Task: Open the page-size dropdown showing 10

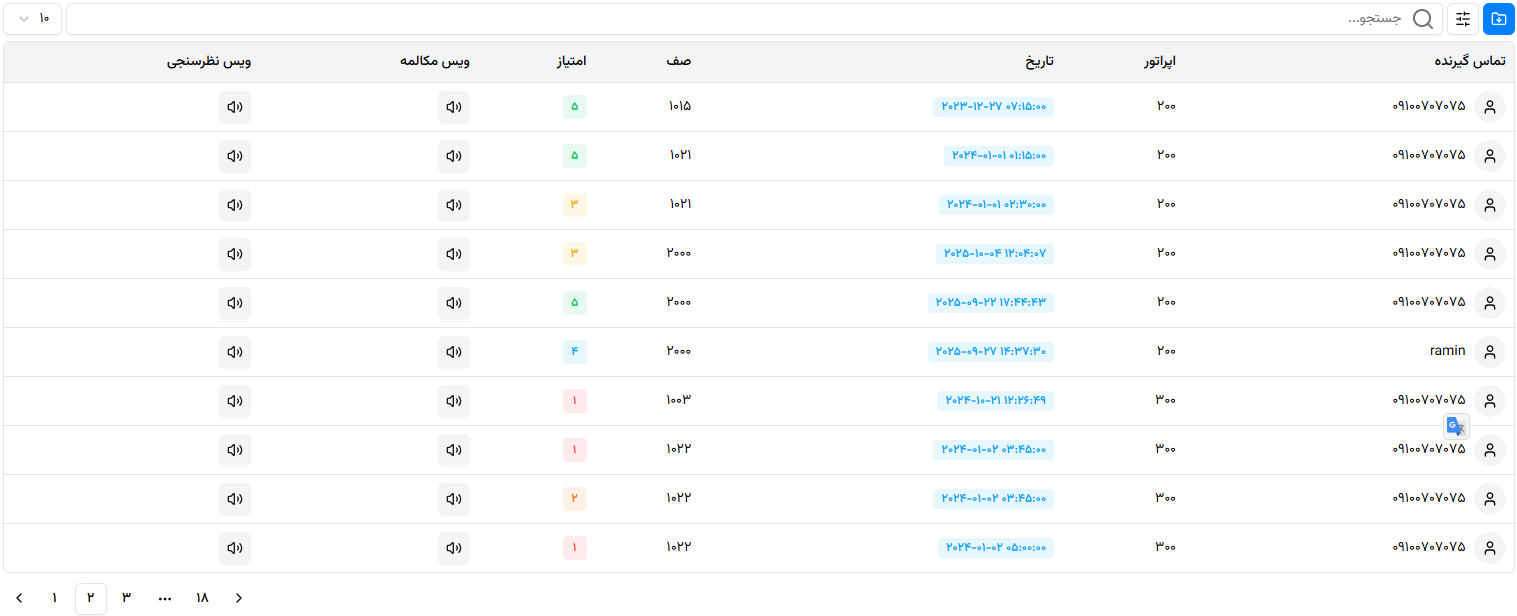Action: coord(33,19)
